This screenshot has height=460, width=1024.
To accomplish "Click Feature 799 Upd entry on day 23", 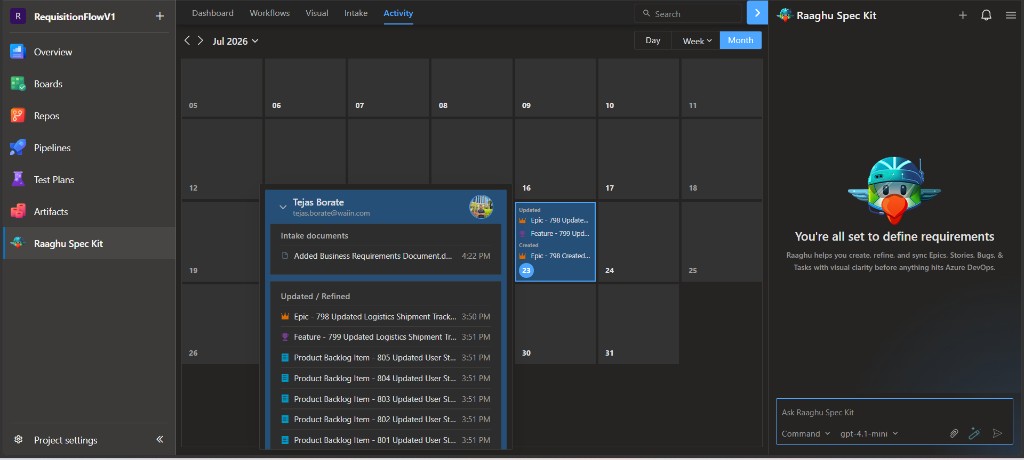I will click(555, 233).
